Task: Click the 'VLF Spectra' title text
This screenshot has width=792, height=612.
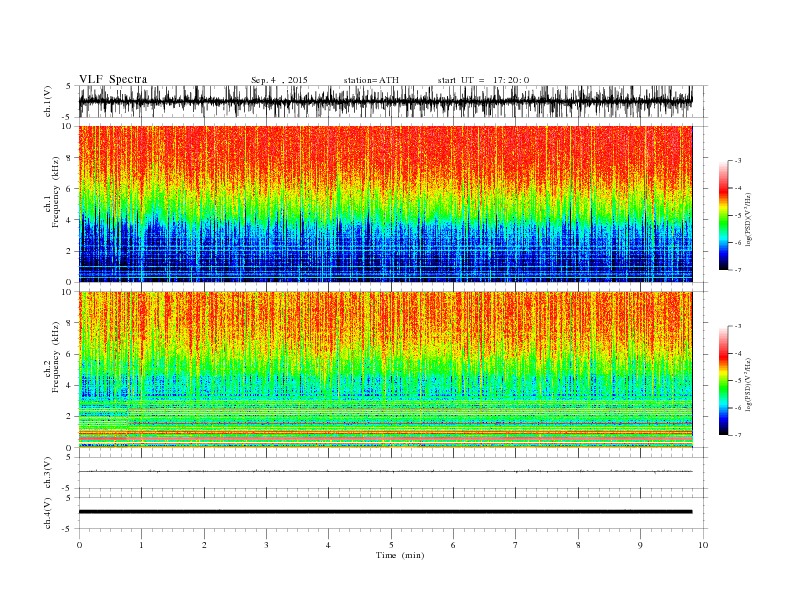Action: 113,79
